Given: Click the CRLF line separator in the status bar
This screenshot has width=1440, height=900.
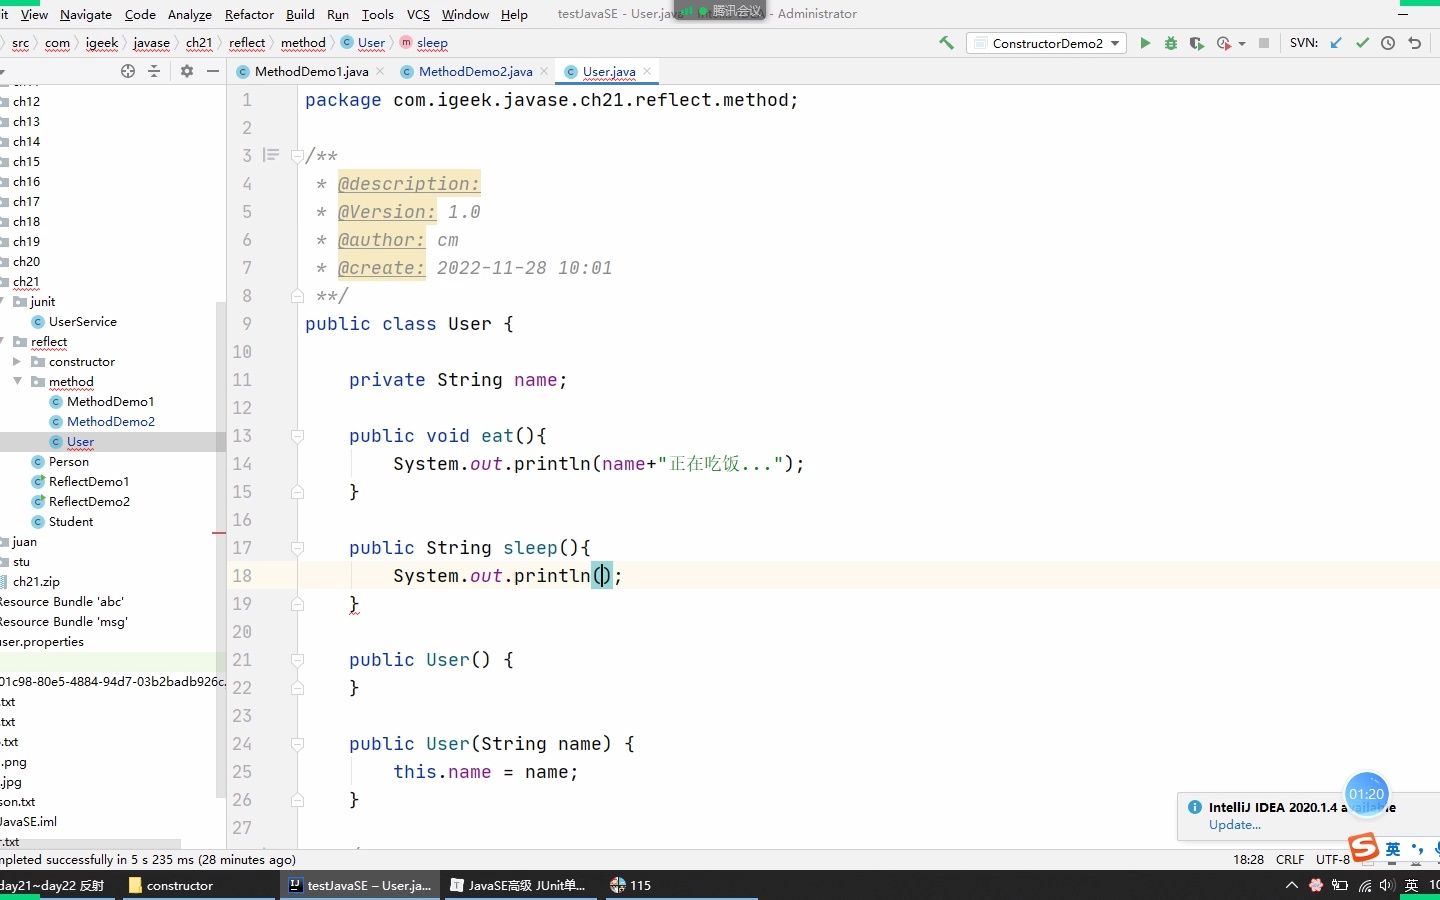Looking at the screenshot, I should point(1290,859).
